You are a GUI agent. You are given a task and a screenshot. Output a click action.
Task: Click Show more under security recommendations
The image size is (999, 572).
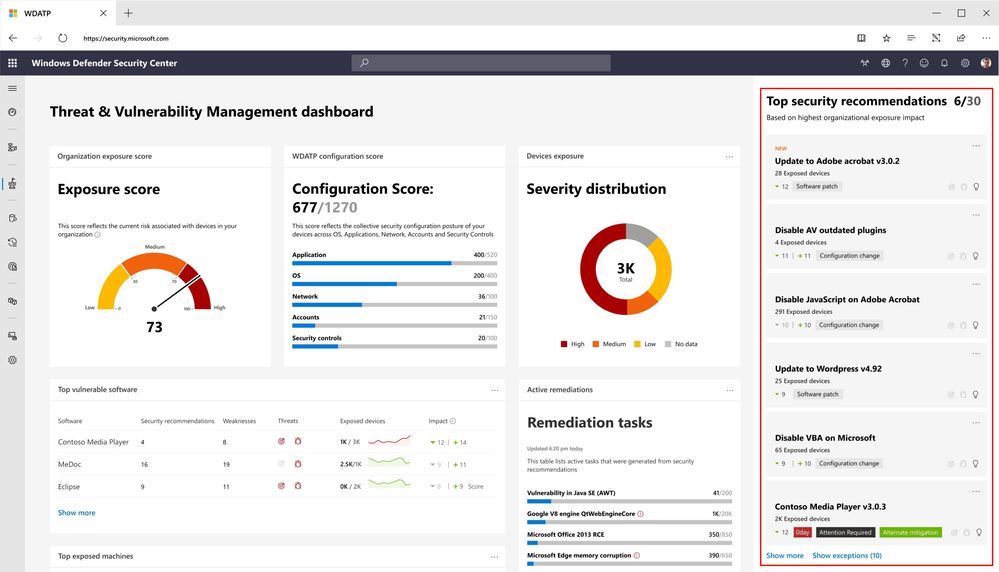(784, 555)
